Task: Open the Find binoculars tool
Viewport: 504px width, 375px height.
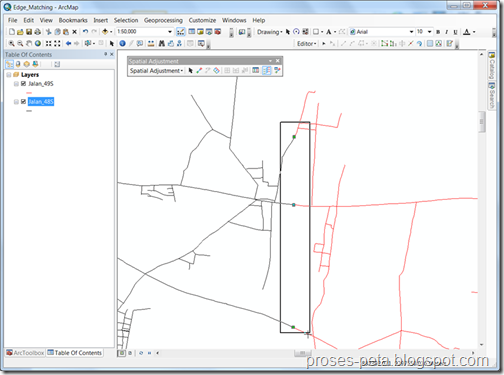Action: point(162,43)
